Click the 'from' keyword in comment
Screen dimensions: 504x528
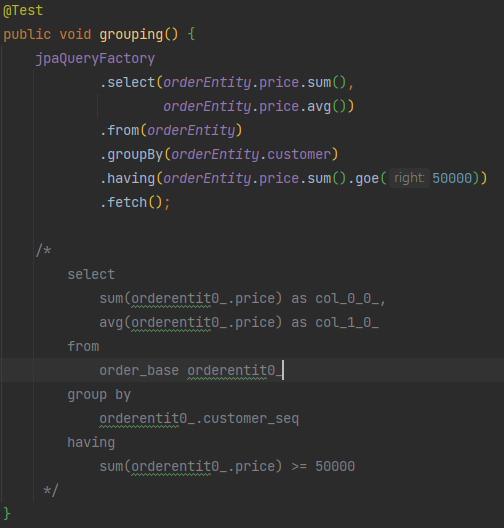click(83, 347)
